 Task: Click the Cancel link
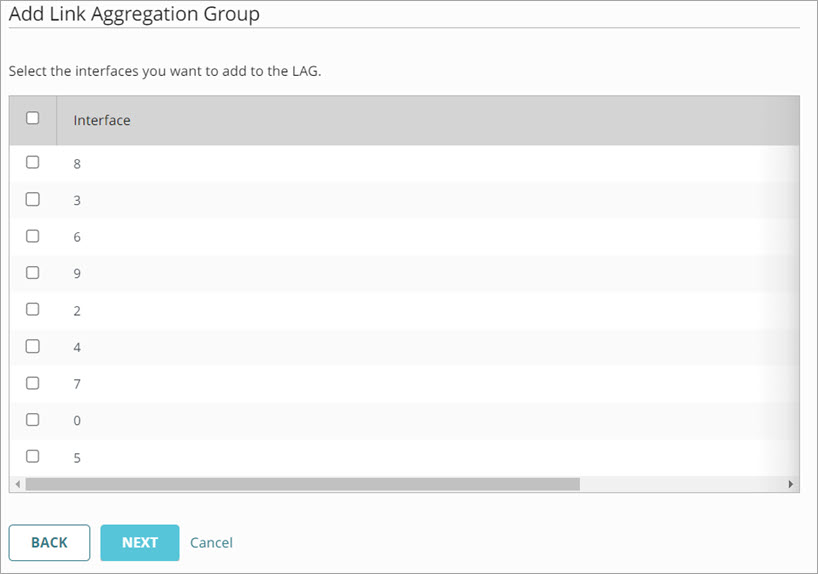(x=211, y=542)
